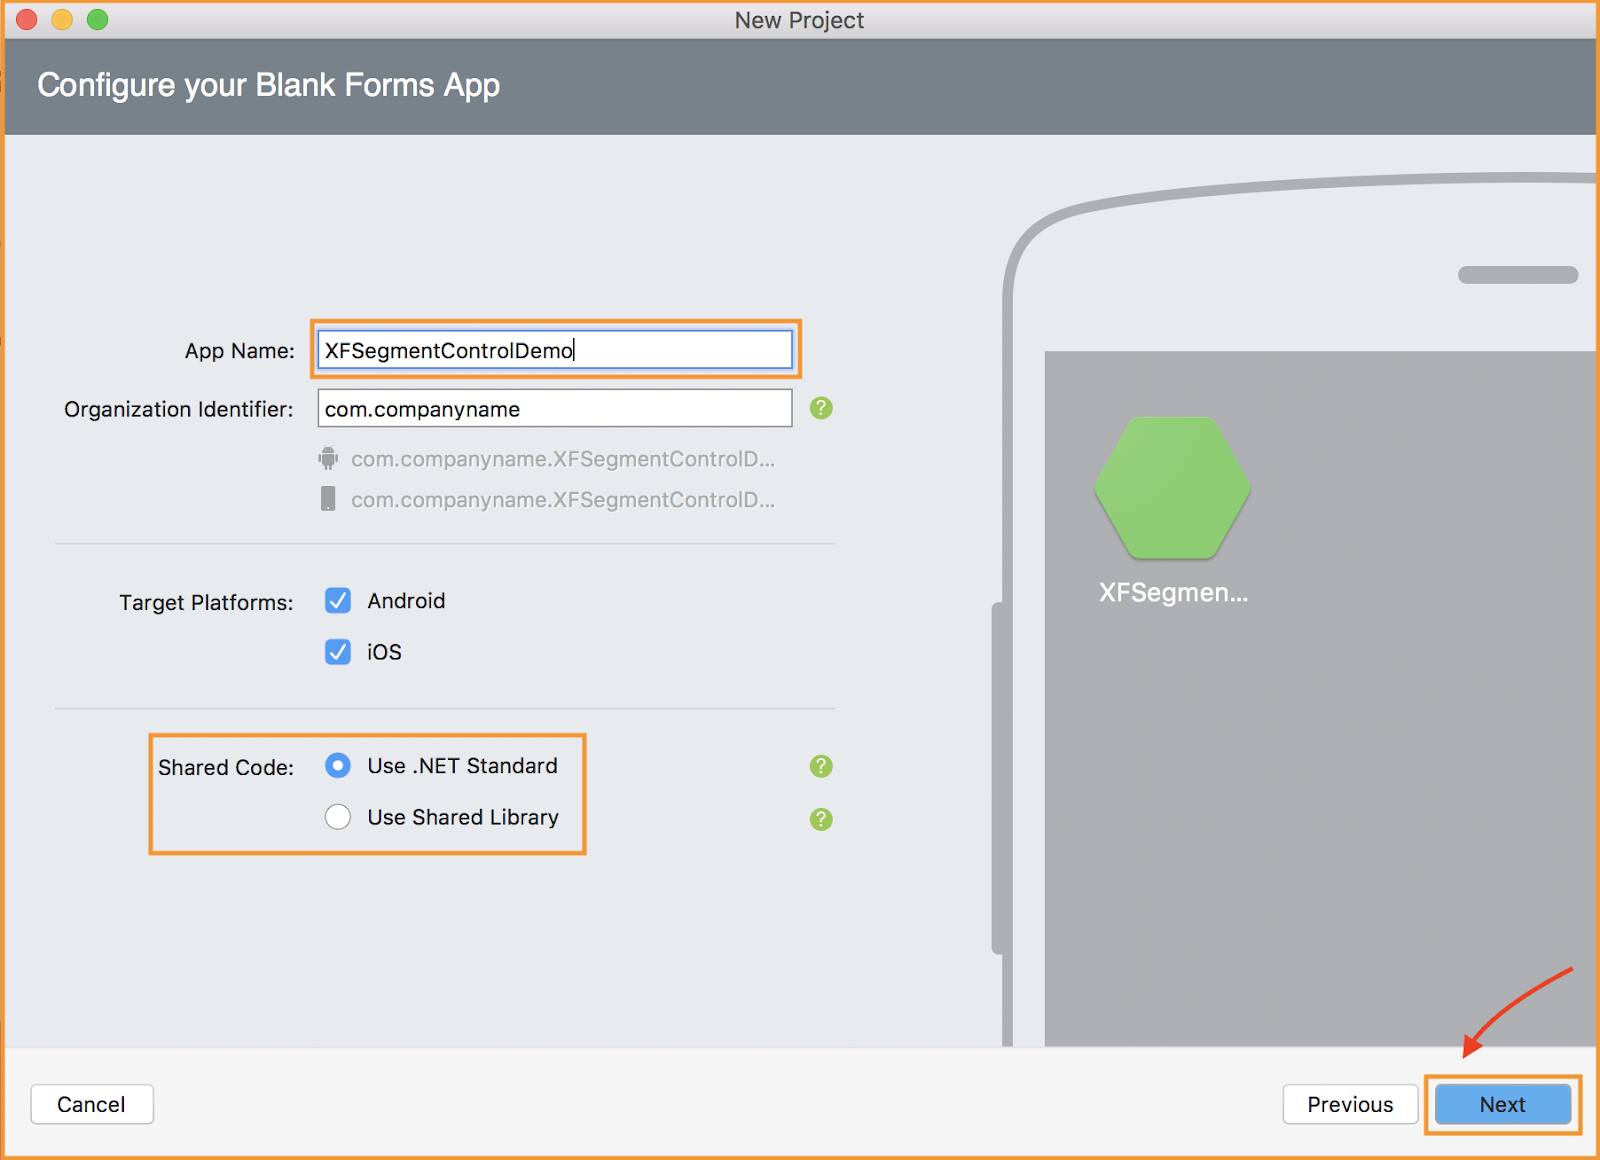This screenshot has width=1600, height=1160.
Task: Cancel the new project creation
Action: pos(91,1104)
